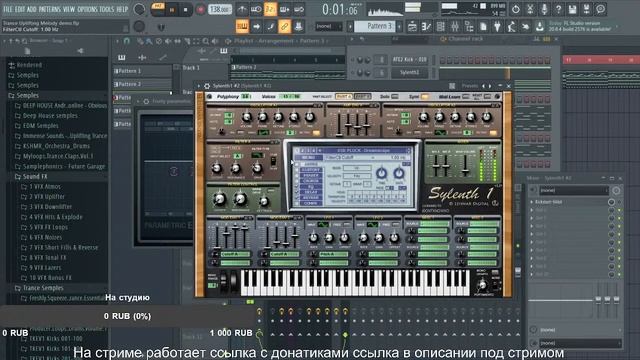
Task: Open the plug icon plugin picker
Action: pyautogui.click(x=497, y=27)
